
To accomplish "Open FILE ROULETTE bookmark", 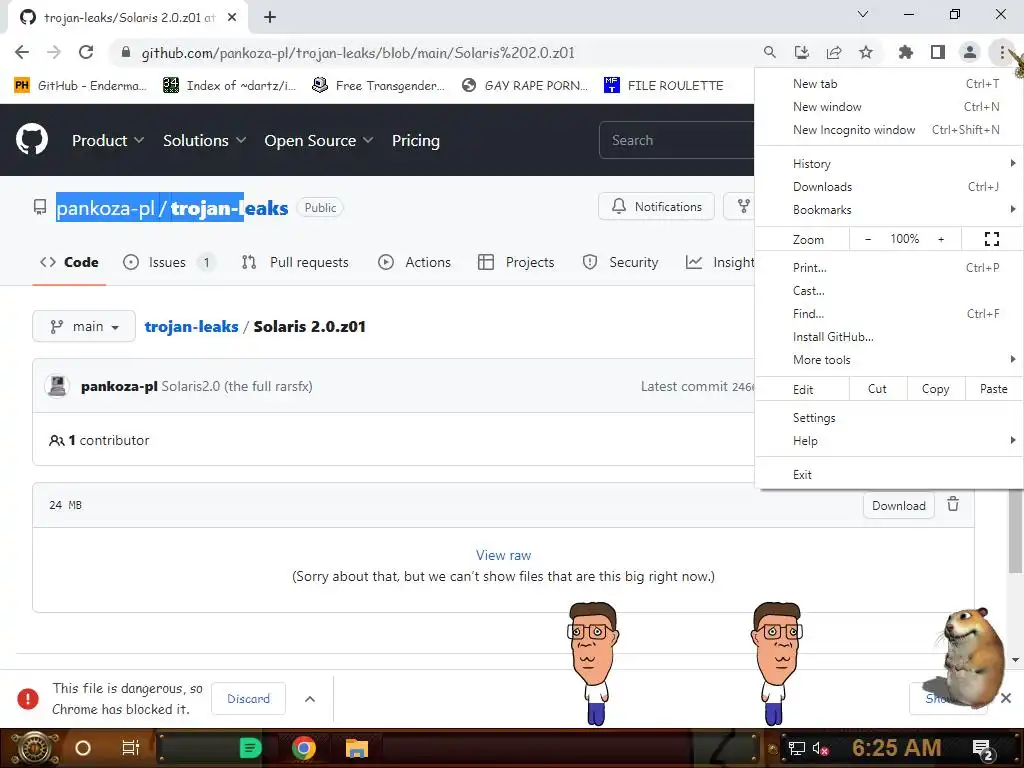I will [664, 85].
